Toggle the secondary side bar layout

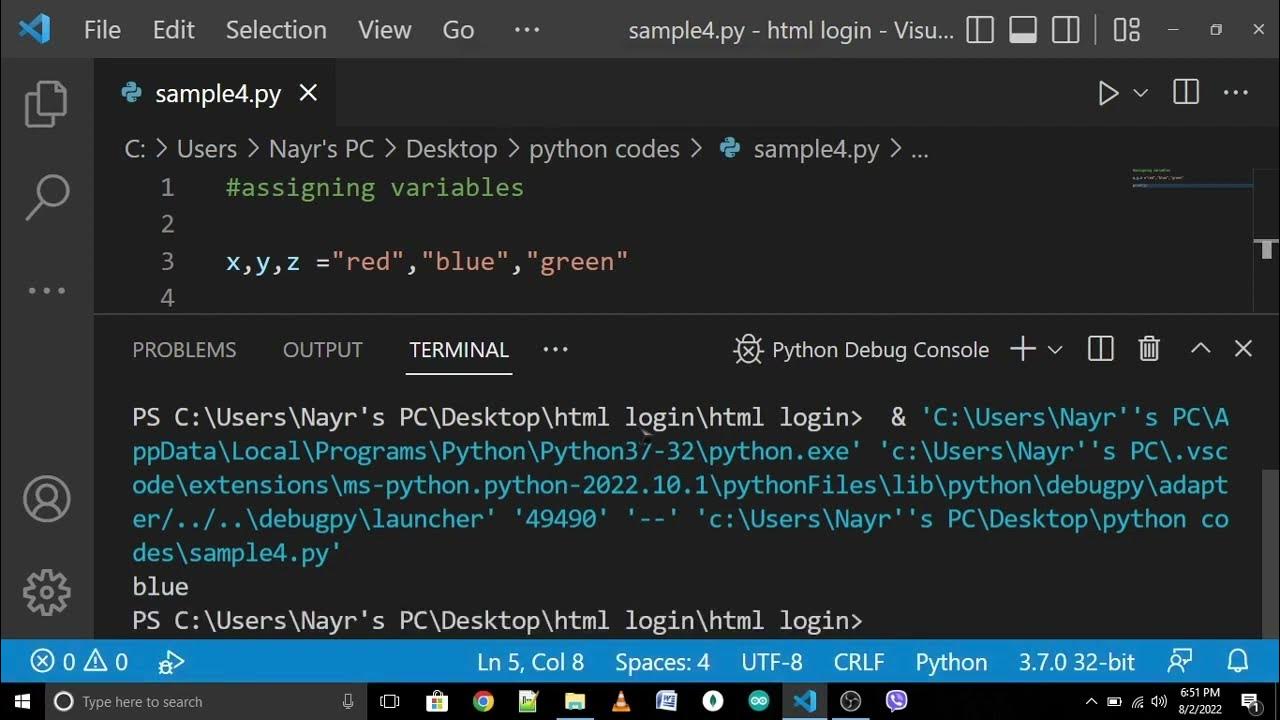(x=1066, y=30)
